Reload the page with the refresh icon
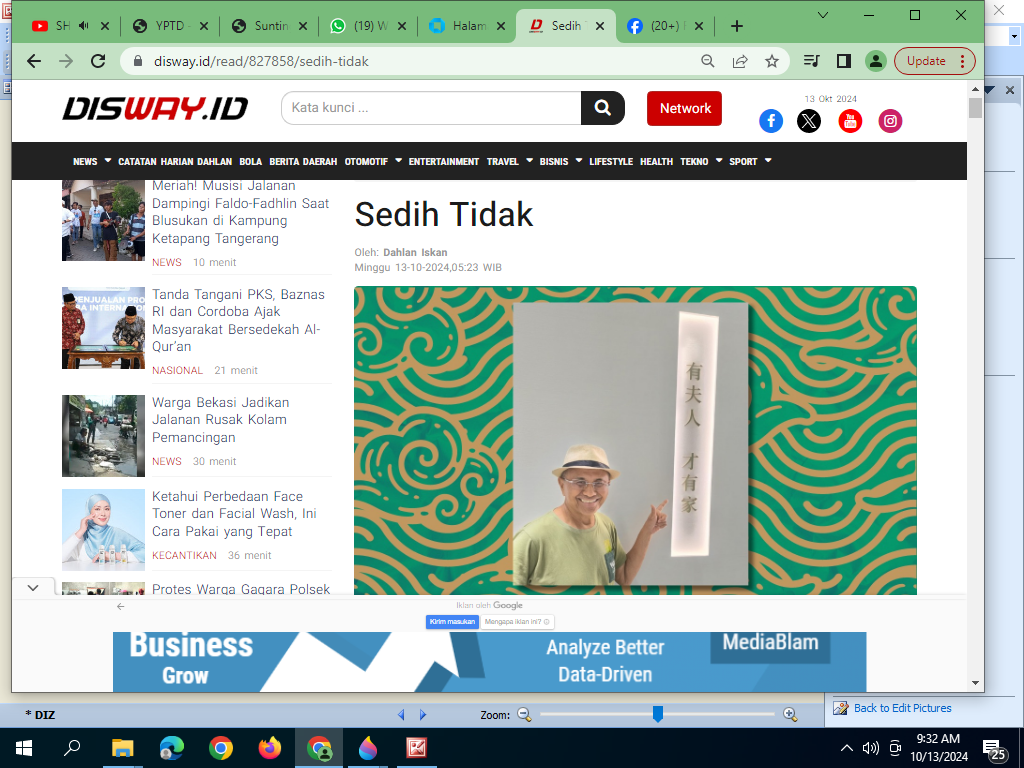The width and height of the screenshot is (1024, 768). click(x=98, y=61)
